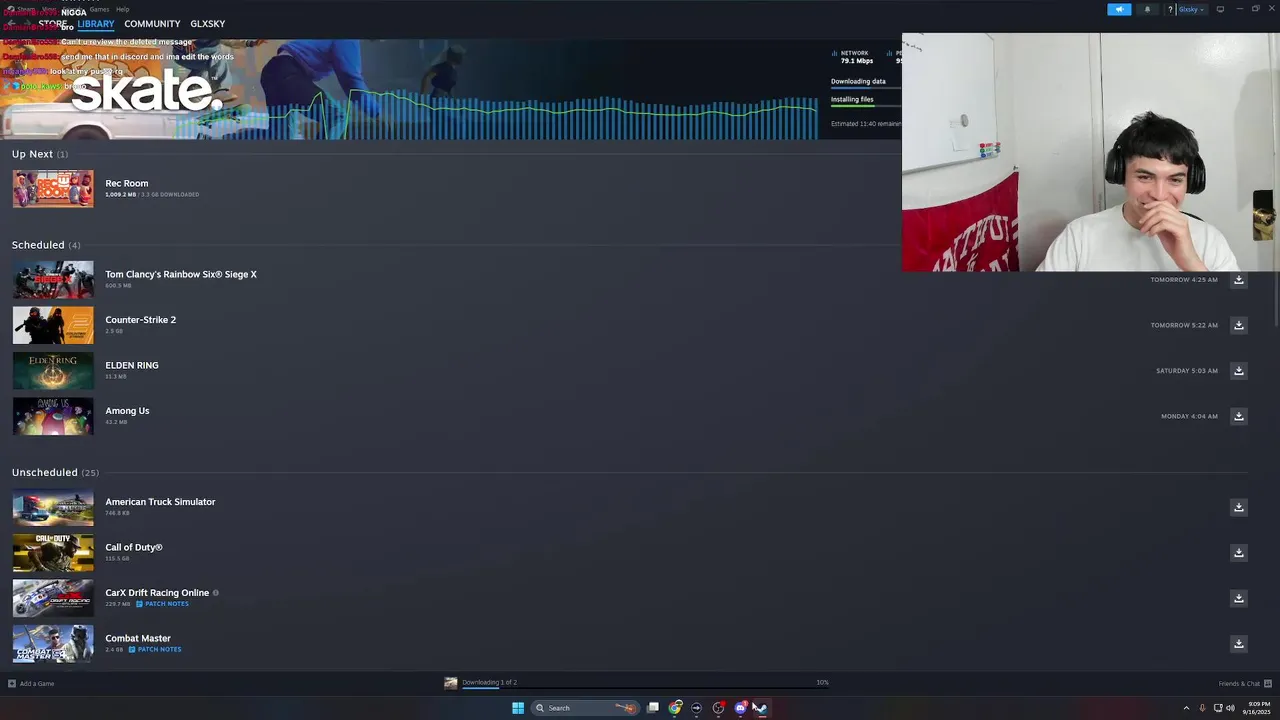Click the plus icon for Add a Game

click(x=12, y=684)
